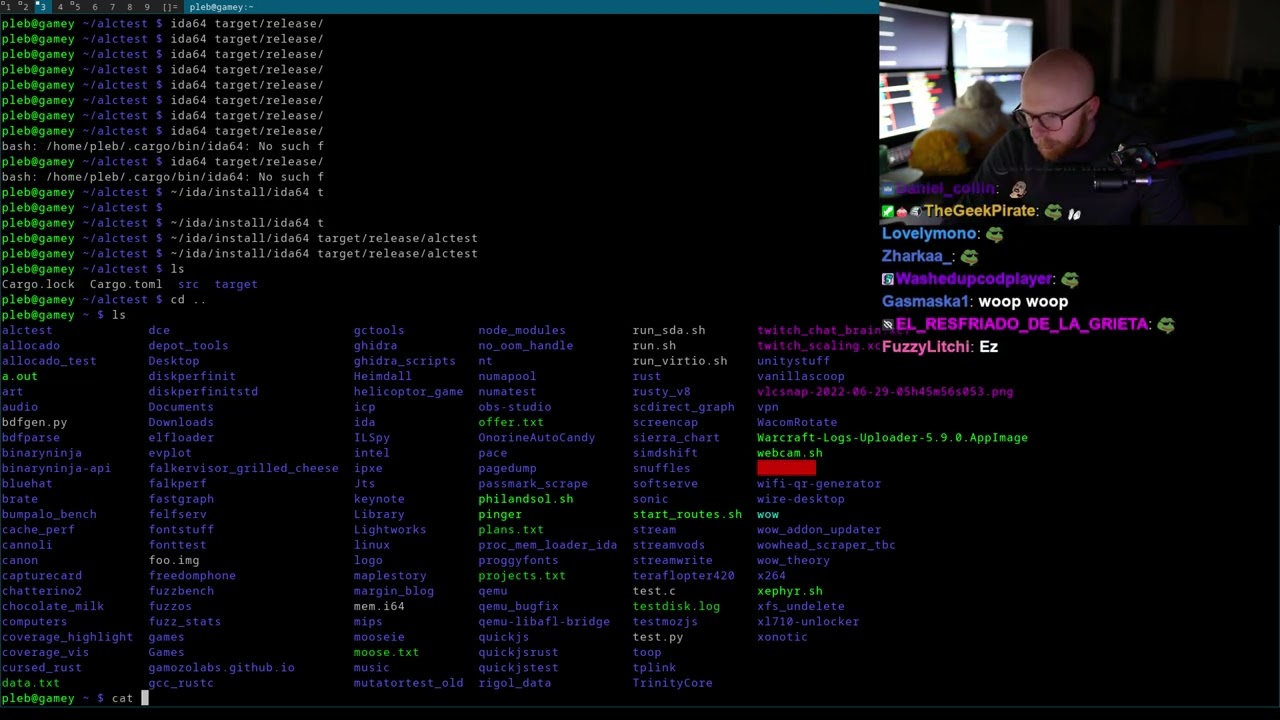Click Lovelymono chat username
Screen dimensions: 1280x720
pyautogui.click(x=929, y=233)
